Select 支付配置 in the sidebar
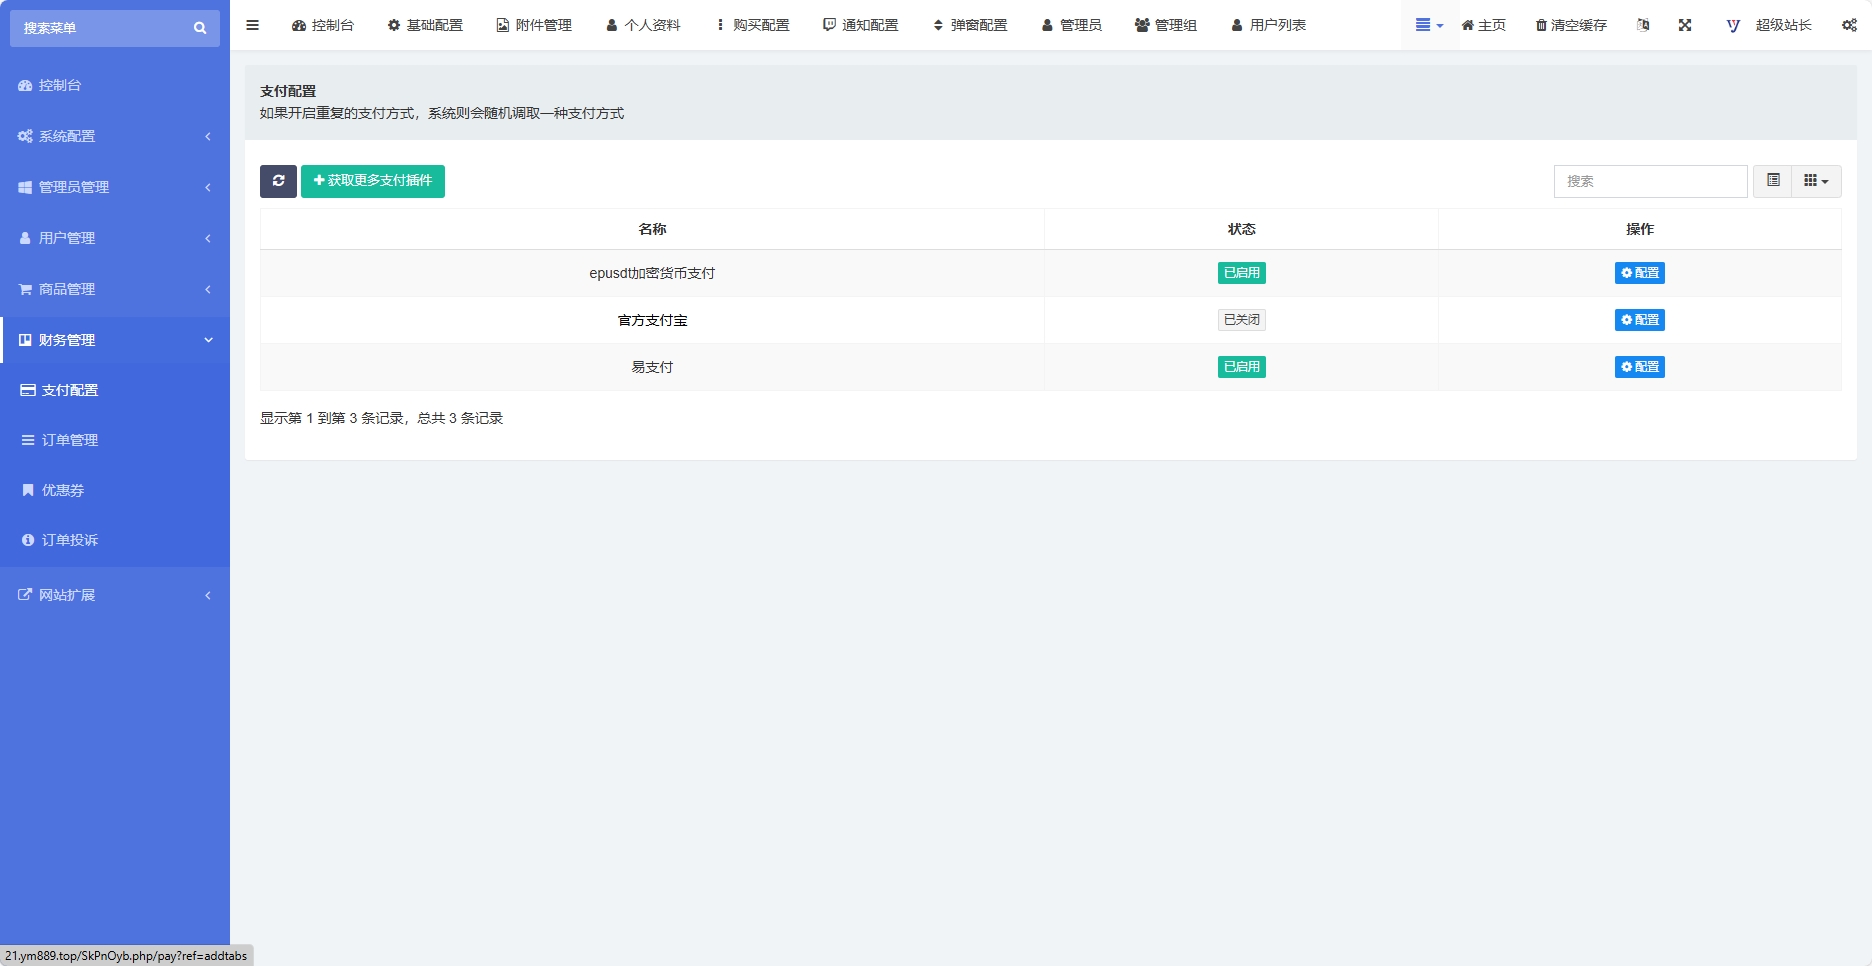 115,390
